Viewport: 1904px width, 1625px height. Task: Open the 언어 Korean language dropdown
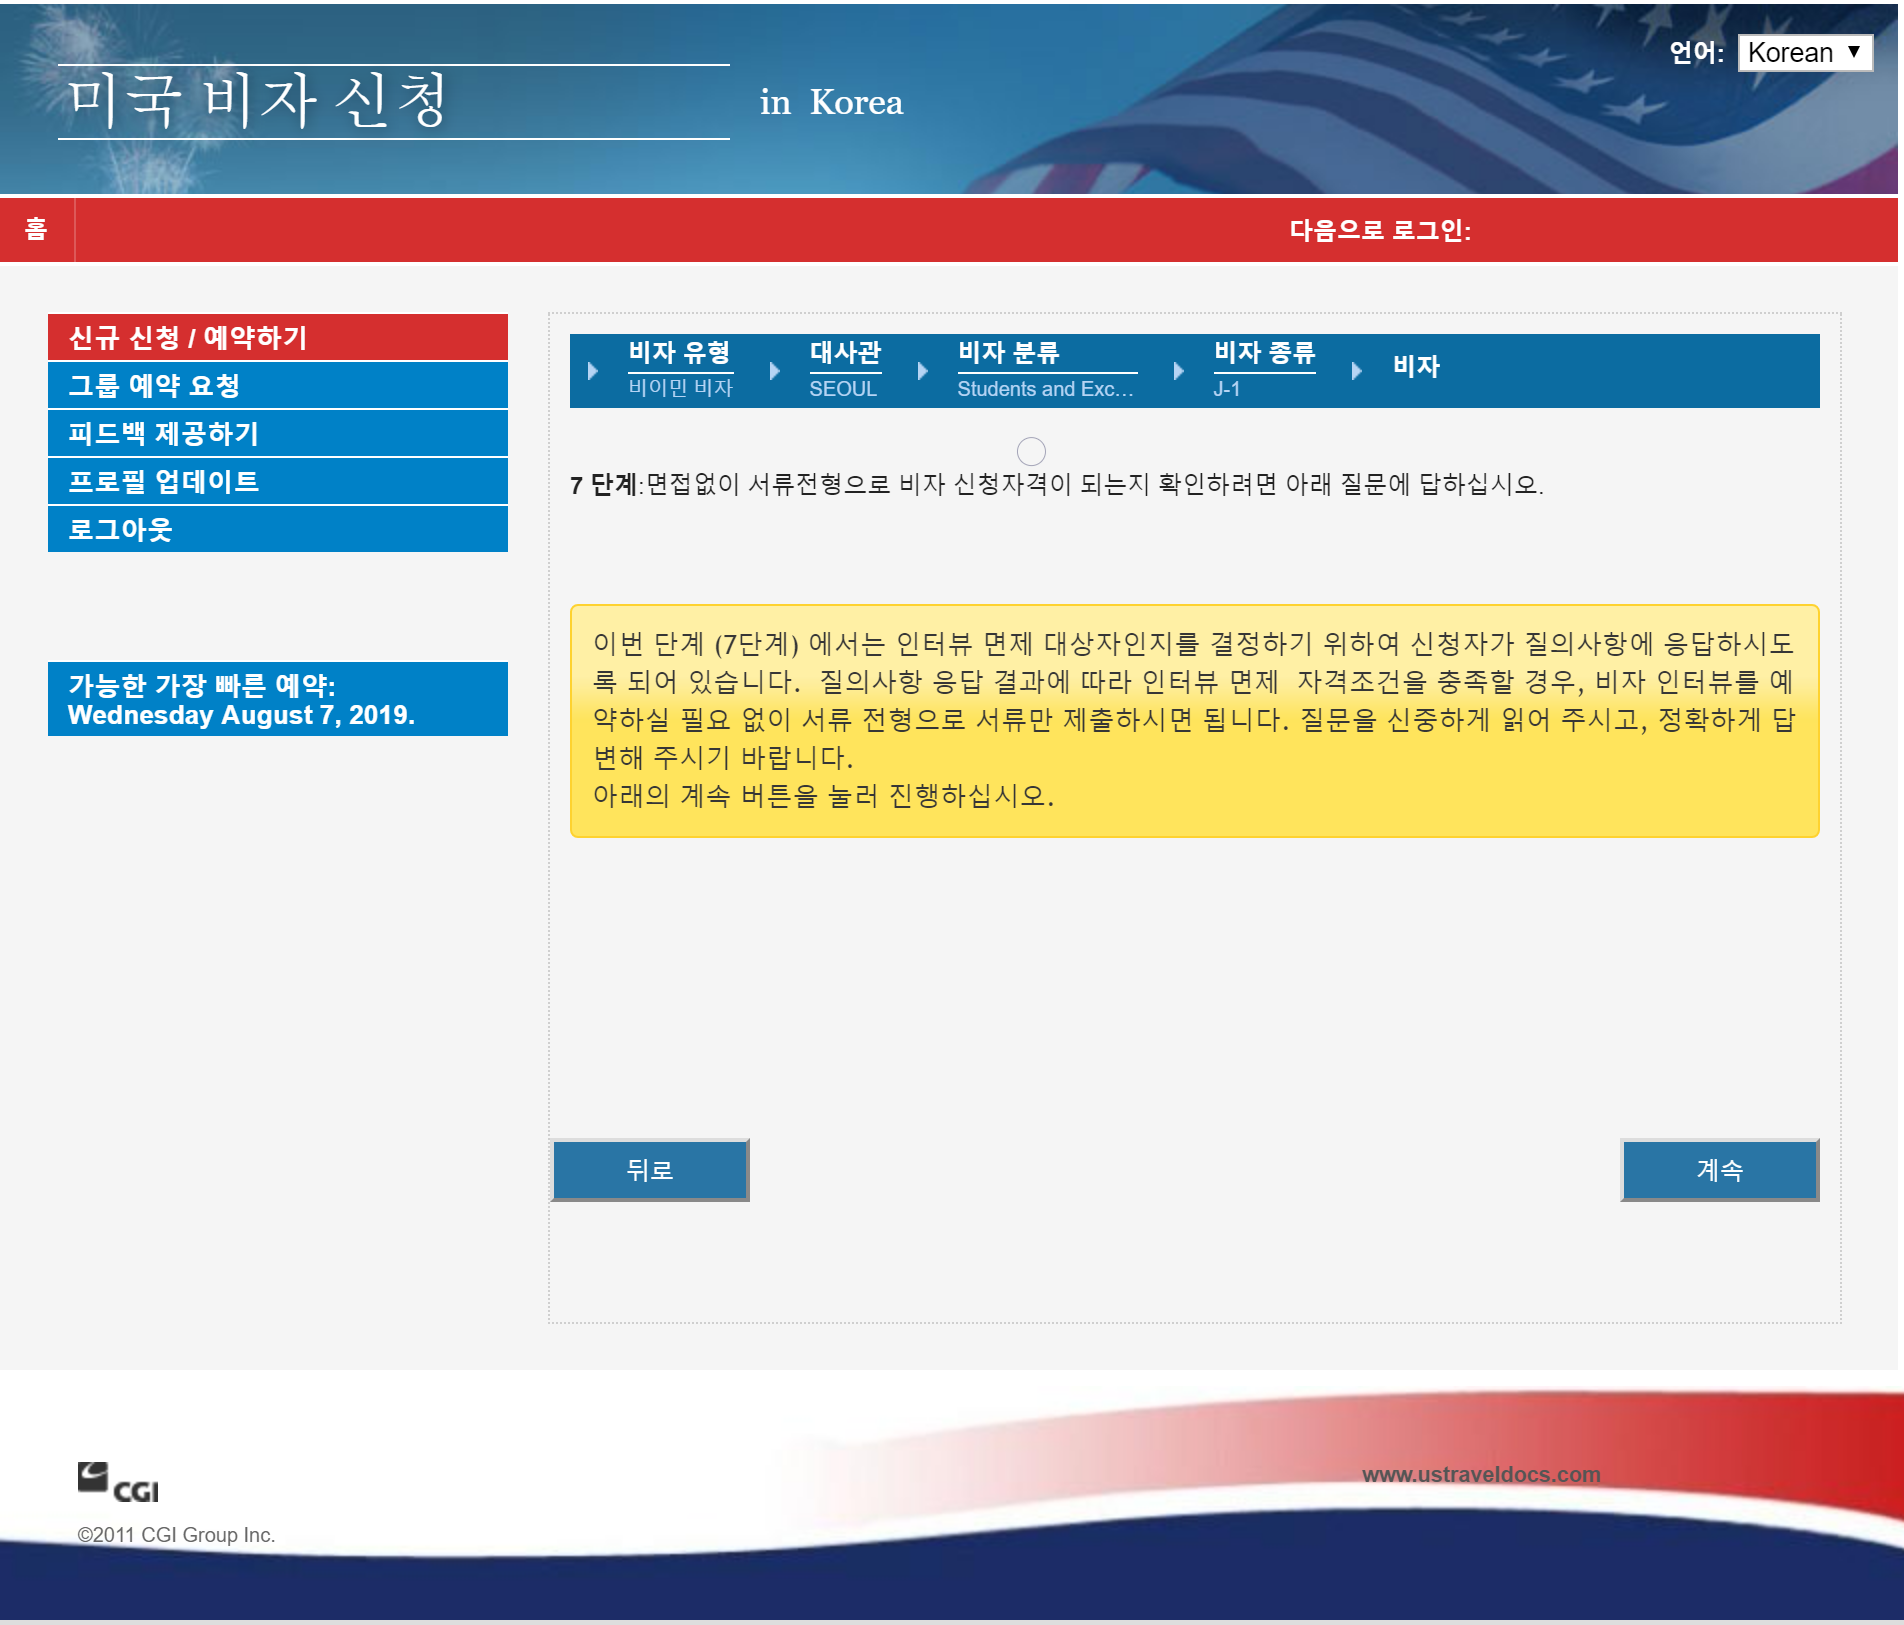[x=1805, y=52]
